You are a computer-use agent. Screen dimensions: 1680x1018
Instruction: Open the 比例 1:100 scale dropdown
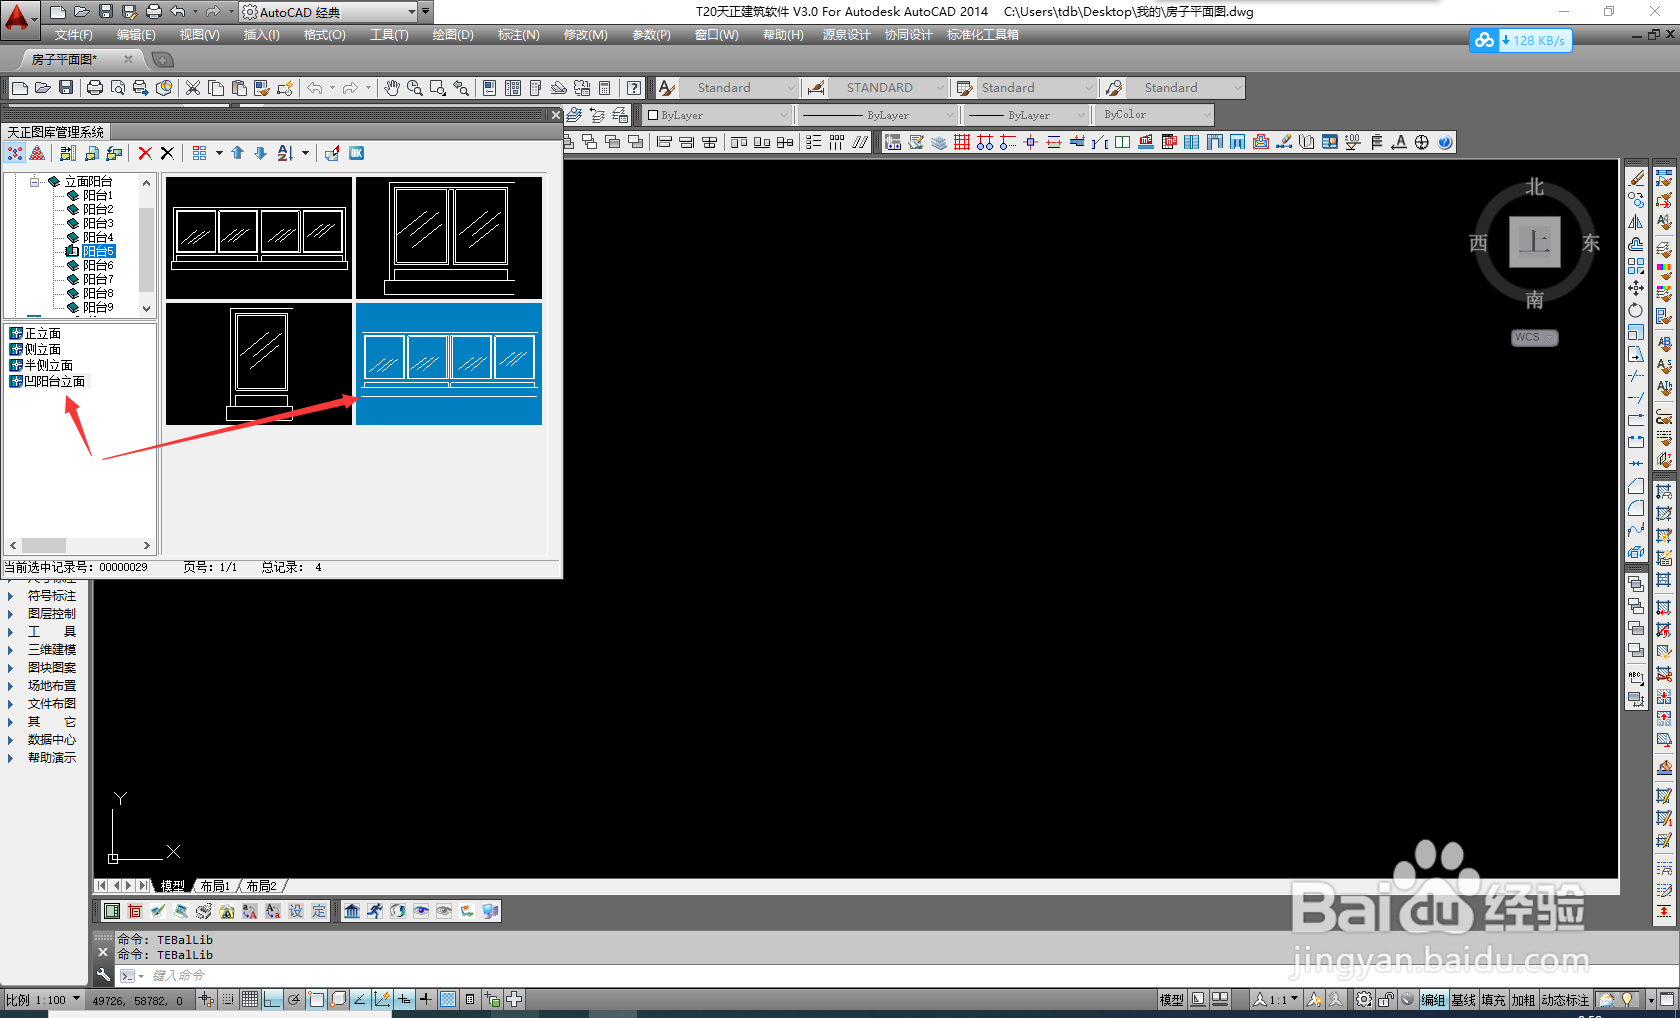[x=43, y=999]
